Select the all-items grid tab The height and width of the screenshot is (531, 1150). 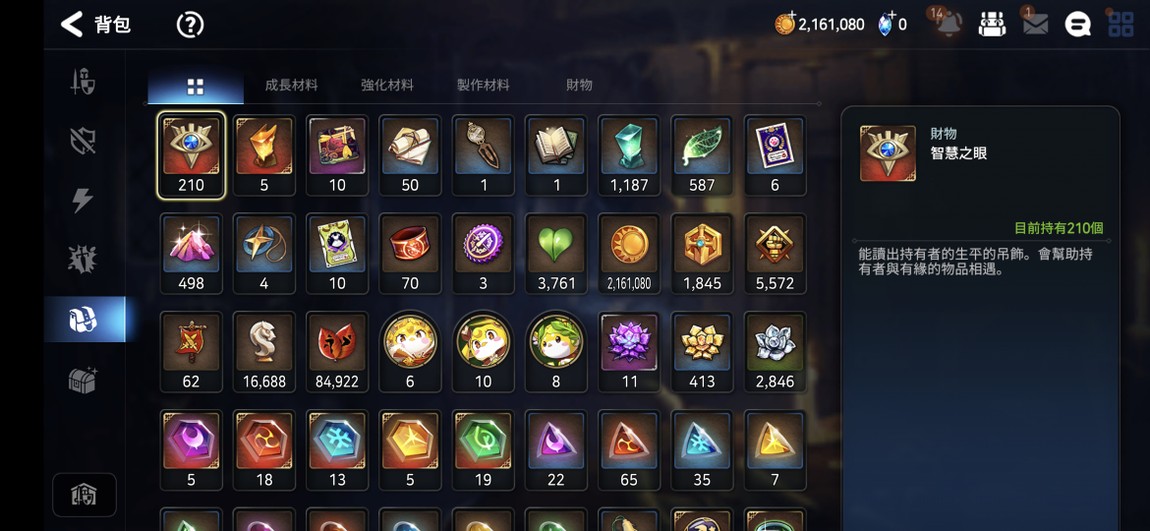tap(195, 87)
